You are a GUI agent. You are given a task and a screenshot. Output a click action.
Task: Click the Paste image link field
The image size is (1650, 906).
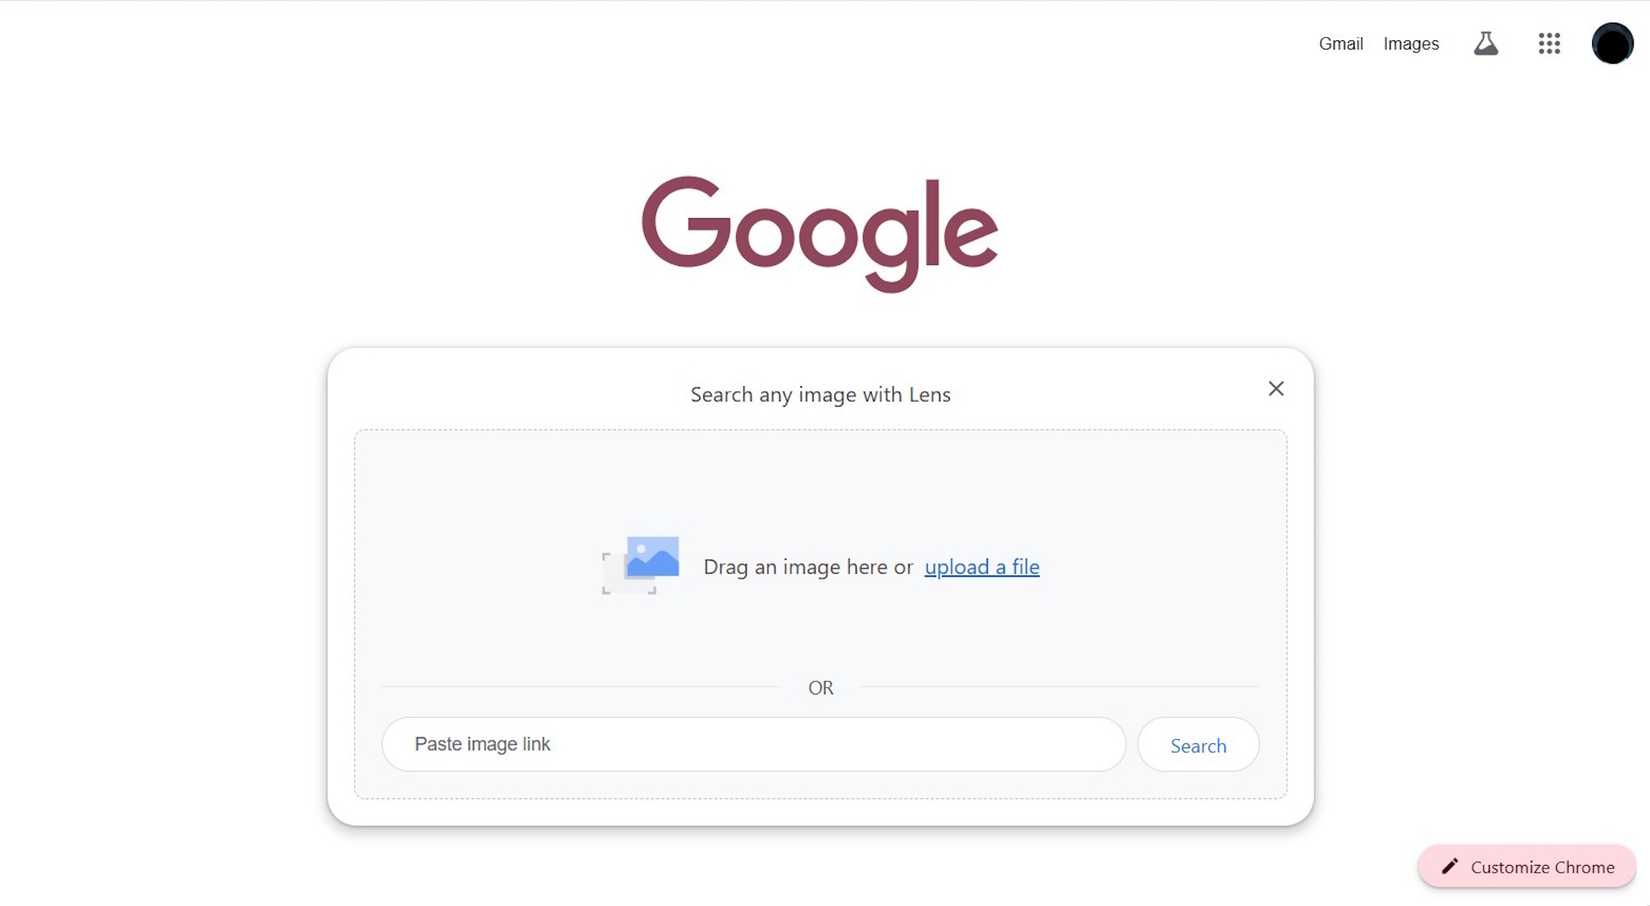(754, 744)
